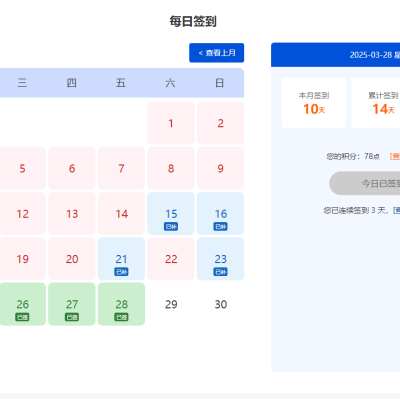Click the 您已连续签到 3 天 text
Image resolution: width=400 pixels, height=400 pixels.
tap(355, 210)
